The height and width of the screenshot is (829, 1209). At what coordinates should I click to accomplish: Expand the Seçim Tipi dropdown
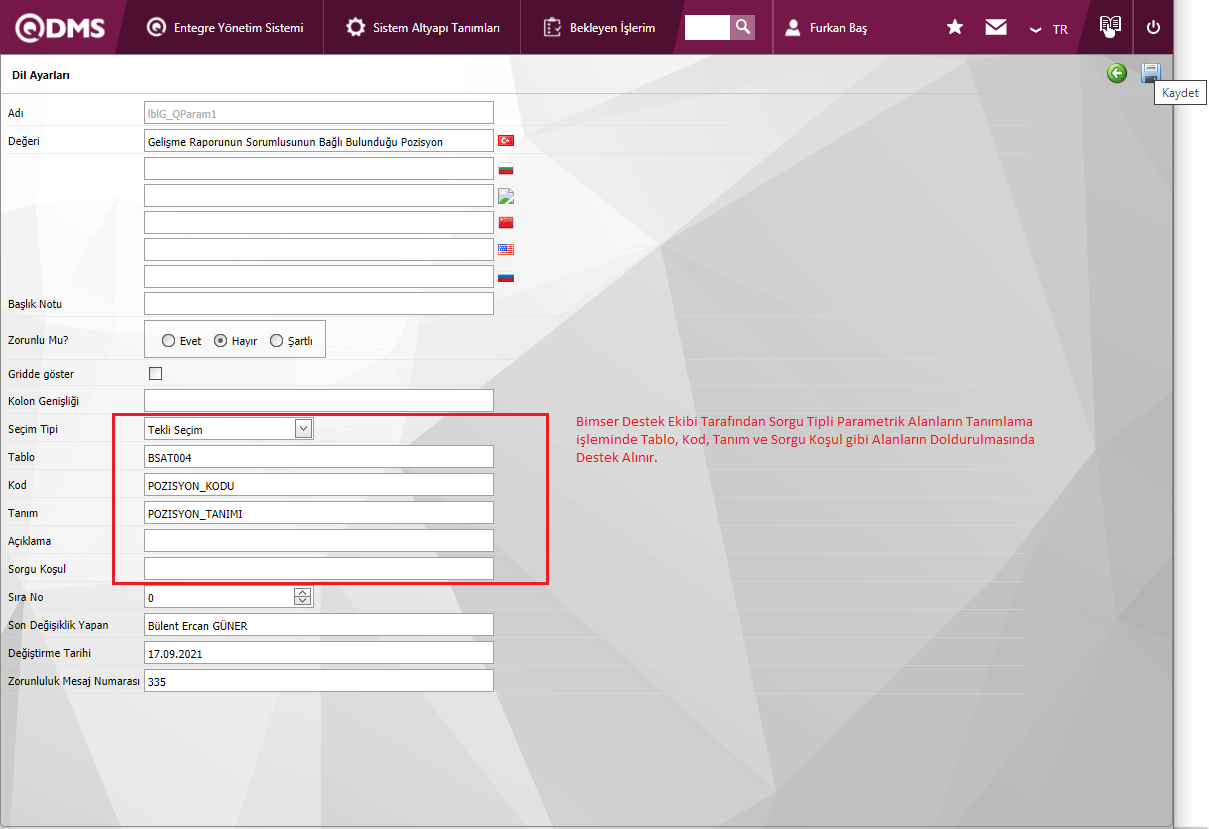(x=304, y=429)
